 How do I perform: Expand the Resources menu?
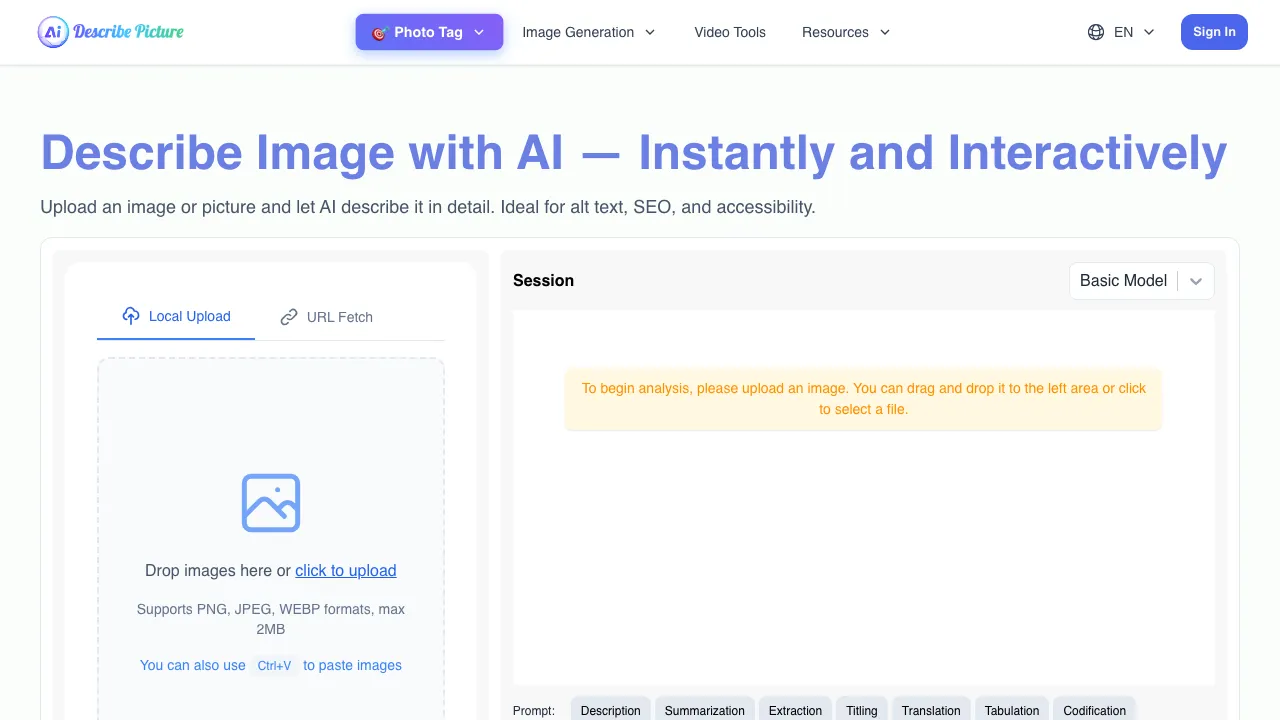coord(845,32)
